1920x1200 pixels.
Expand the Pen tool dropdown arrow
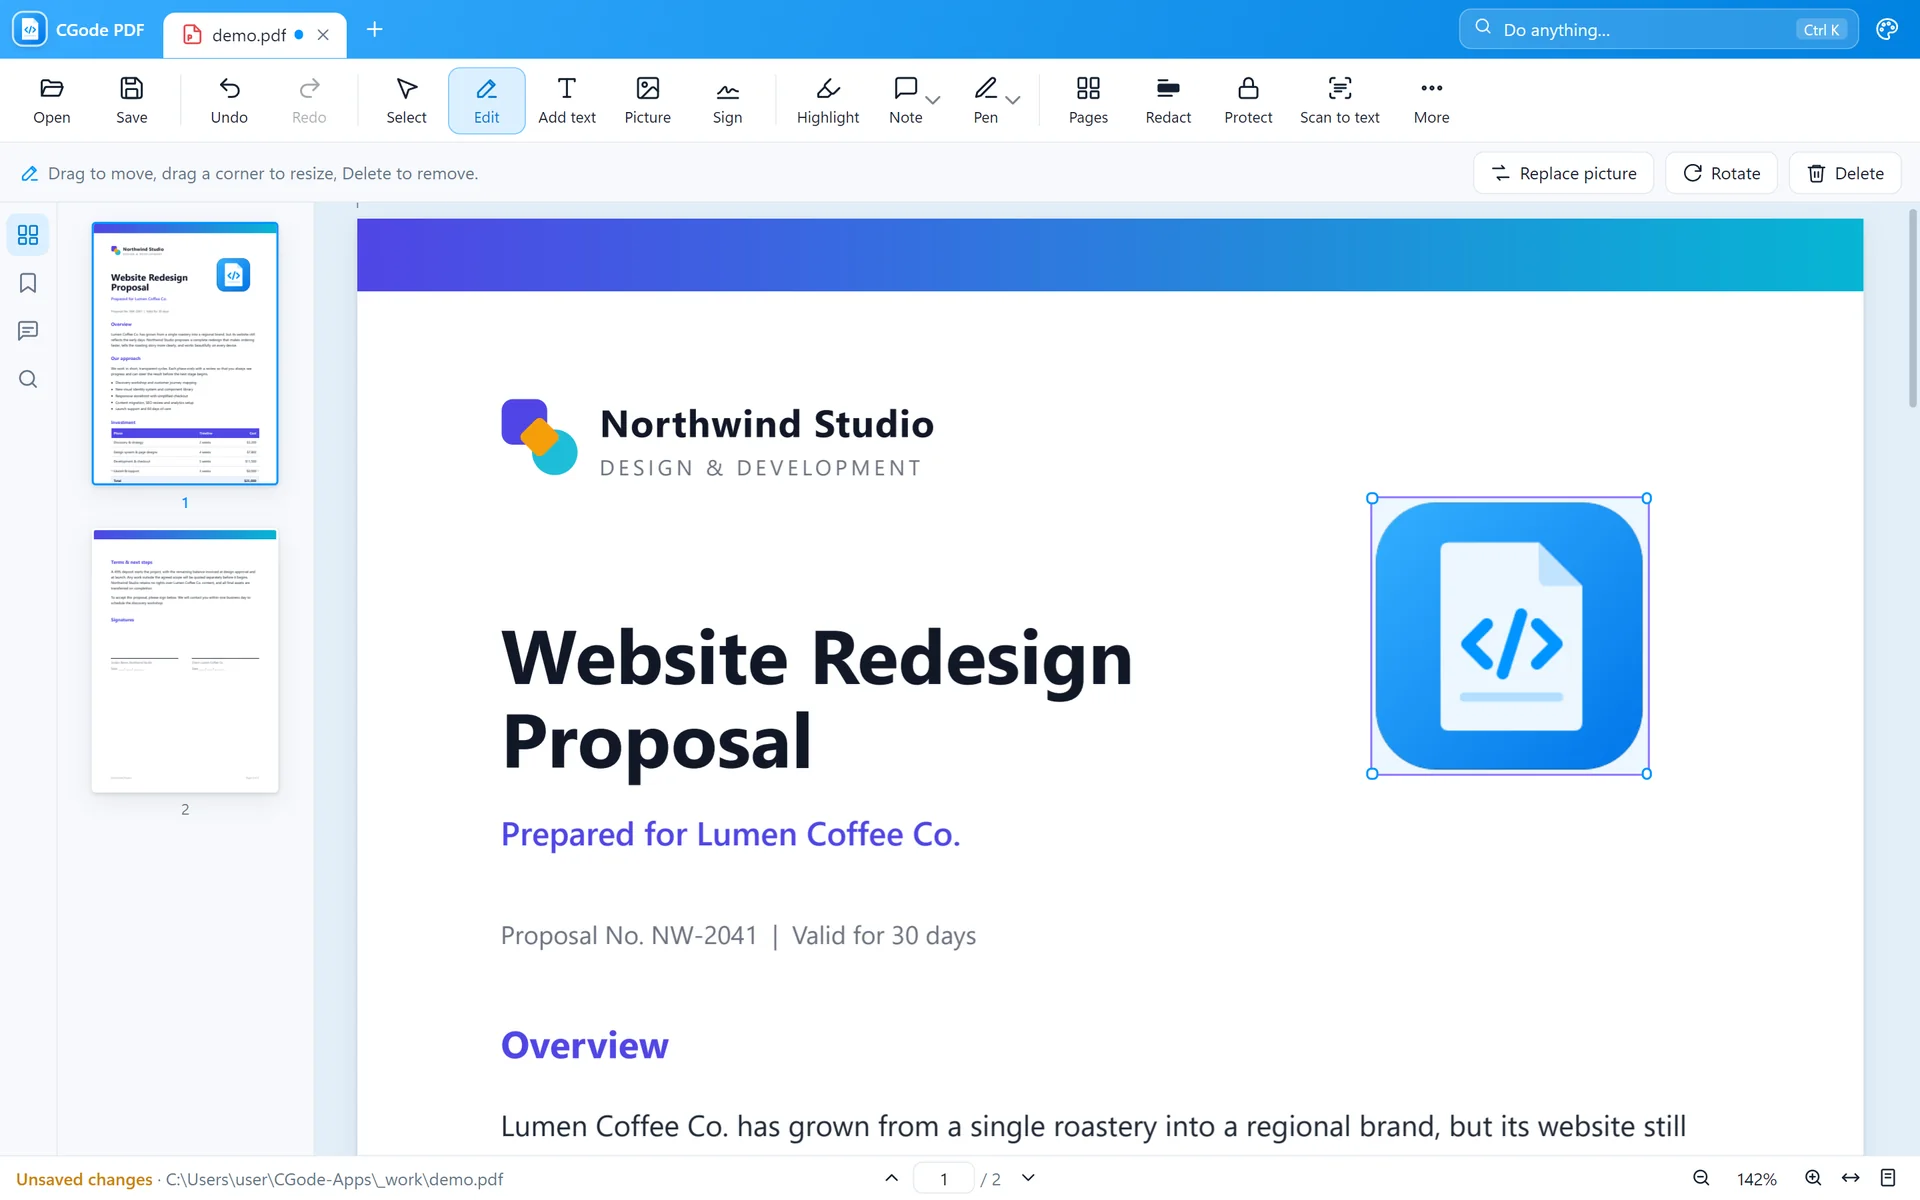coord(1013,100)
